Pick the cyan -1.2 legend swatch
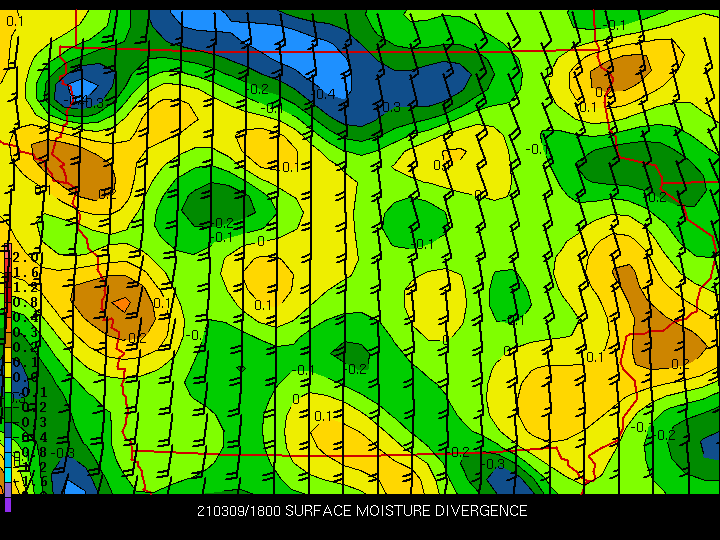The height and width of the screenshot is (540, 720). [x=8, y=475]
